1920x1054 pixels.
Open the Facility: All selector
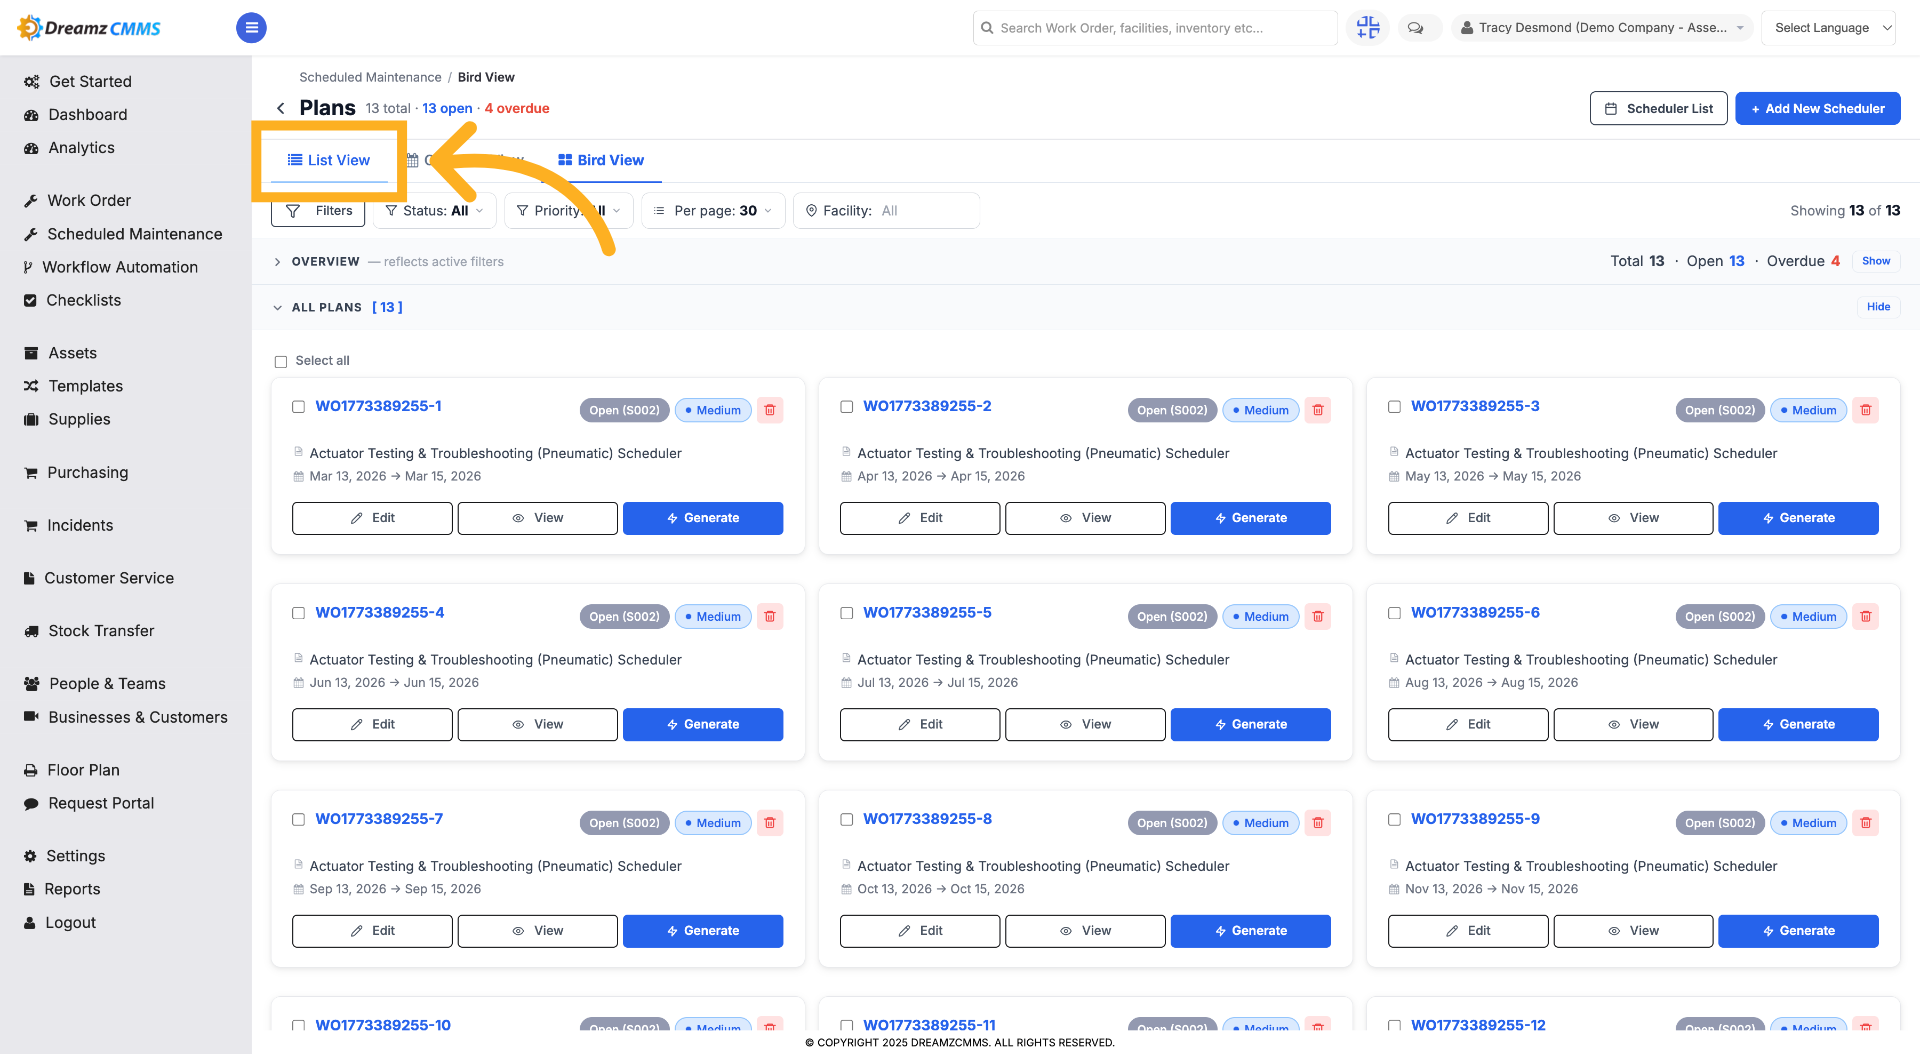pos(886,211)
